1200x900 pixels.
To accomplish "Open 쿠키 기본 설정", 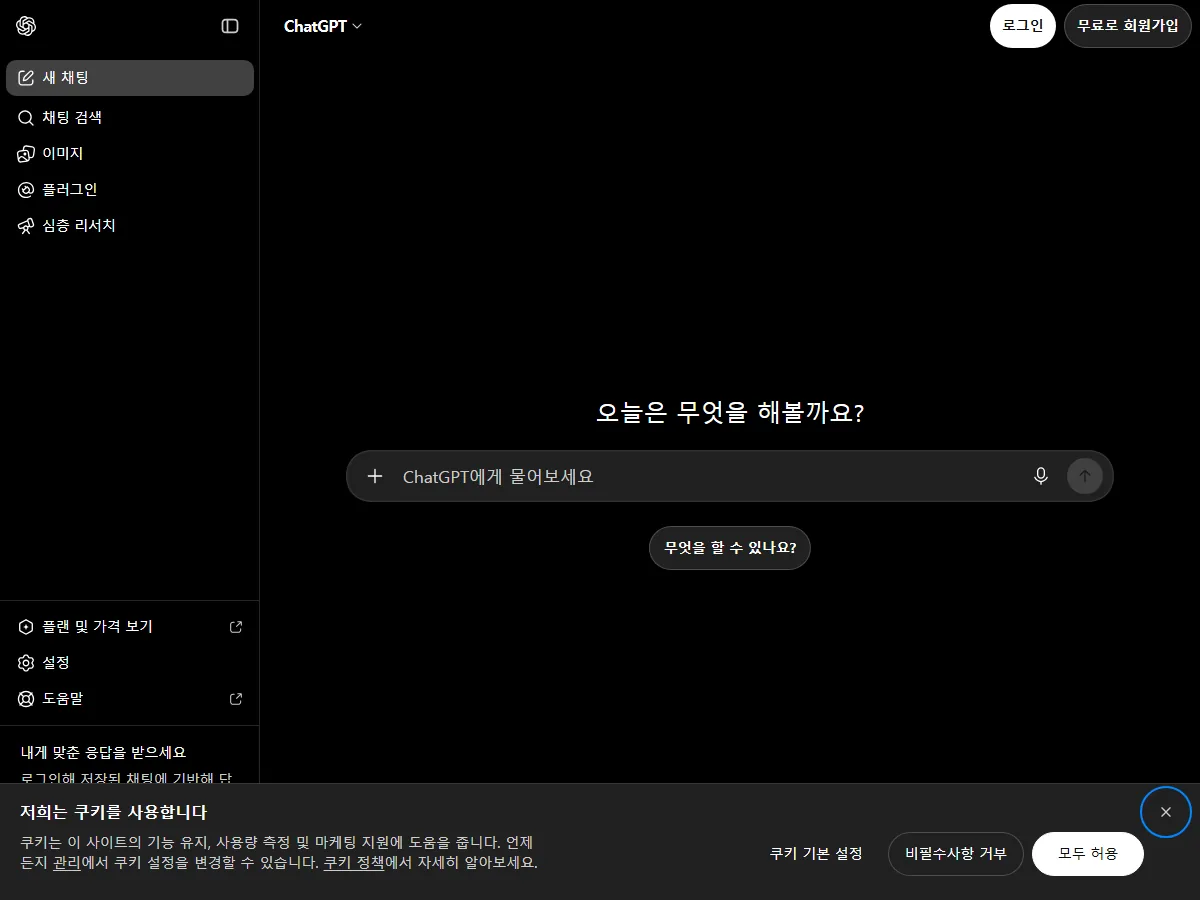I will coord(816,854).
